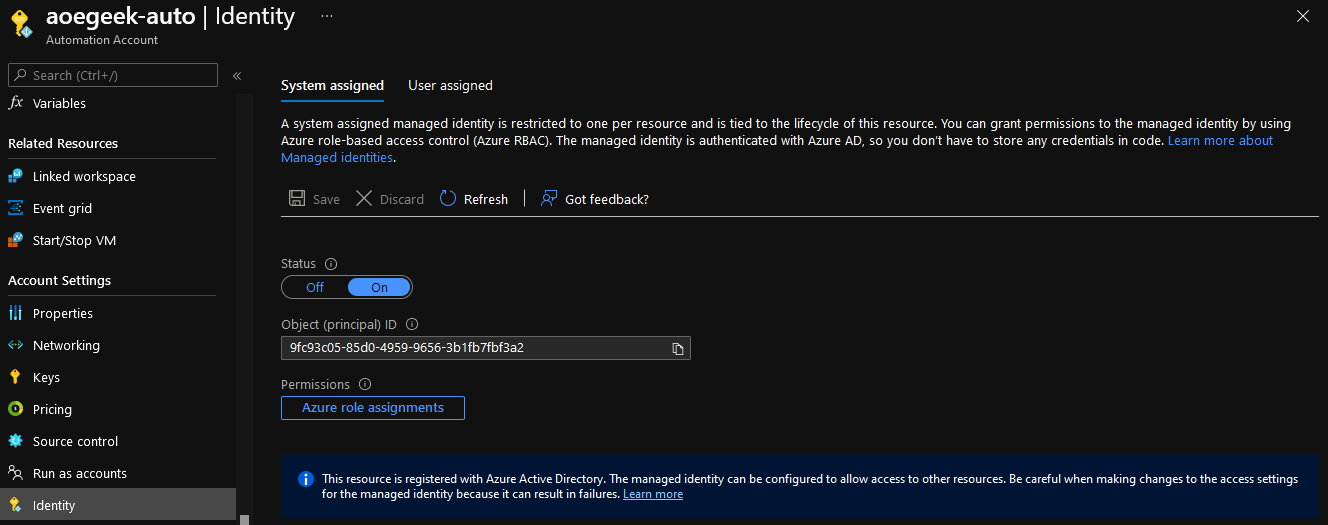Click the Source control gear icon
This screenshot has width=1328, height=525.
(x=15, y=441)
